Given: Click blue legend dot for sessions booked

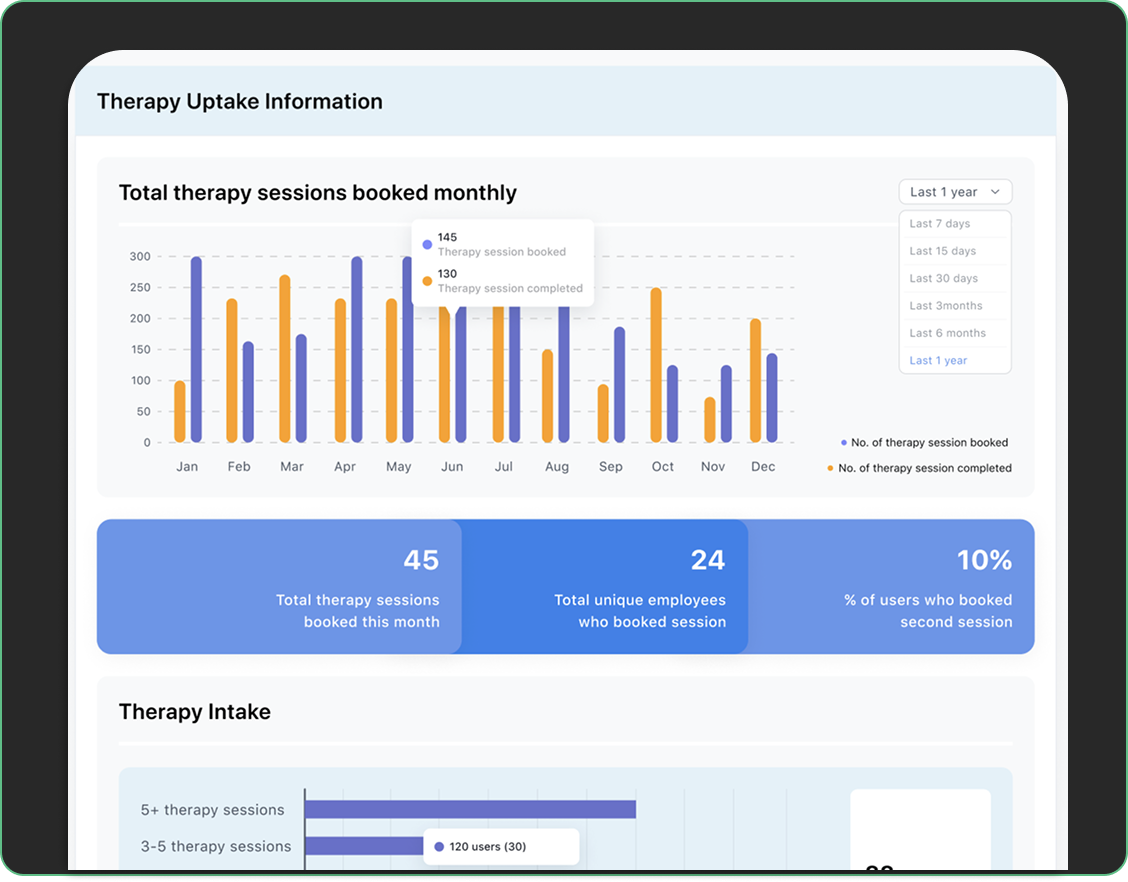Looking at the screenshot, I should [844, 442].
